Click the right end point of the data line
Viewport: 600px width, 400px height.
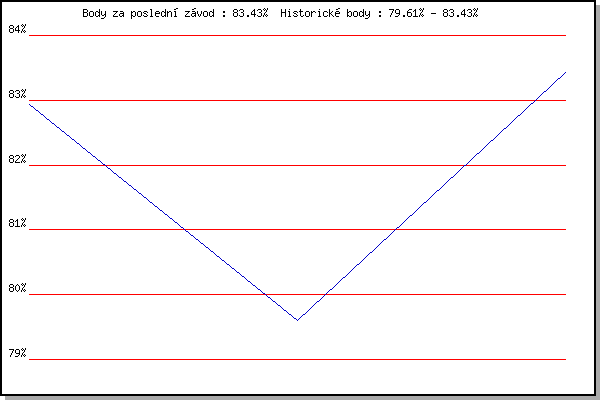[565, 72]
